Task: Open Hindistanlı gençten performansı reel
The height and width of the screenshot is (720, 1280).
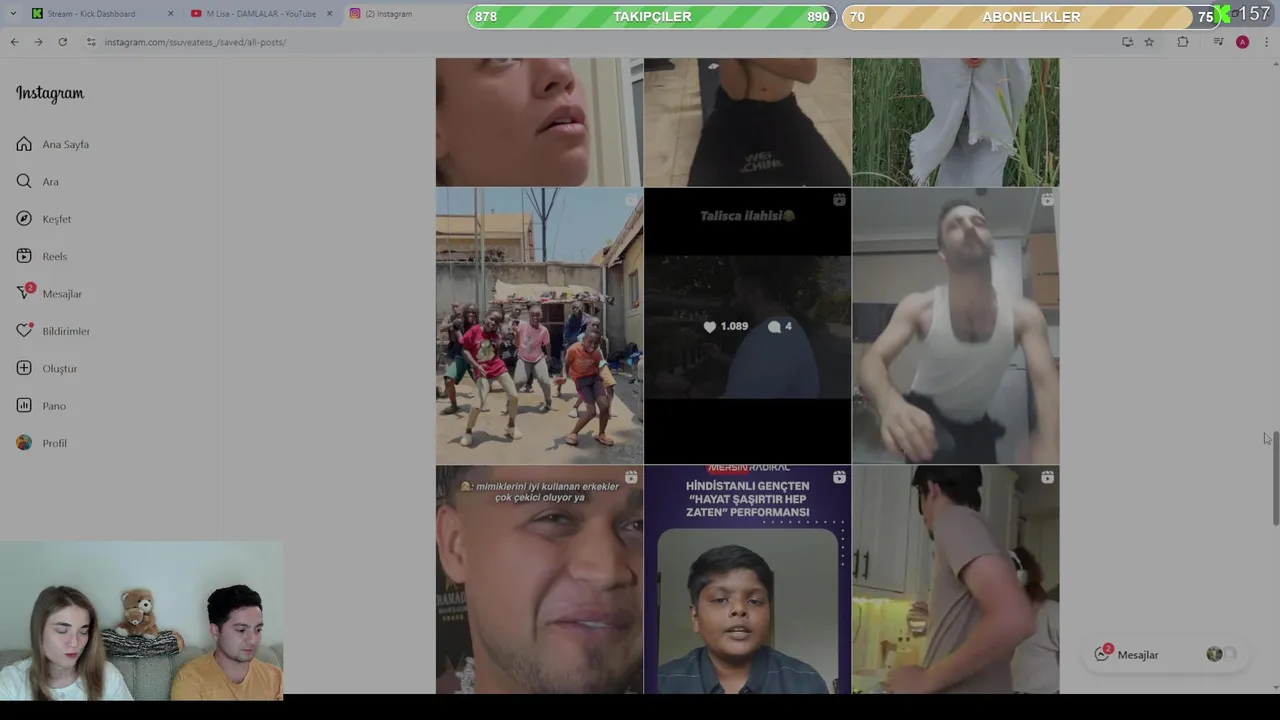Action: point(747,580)
